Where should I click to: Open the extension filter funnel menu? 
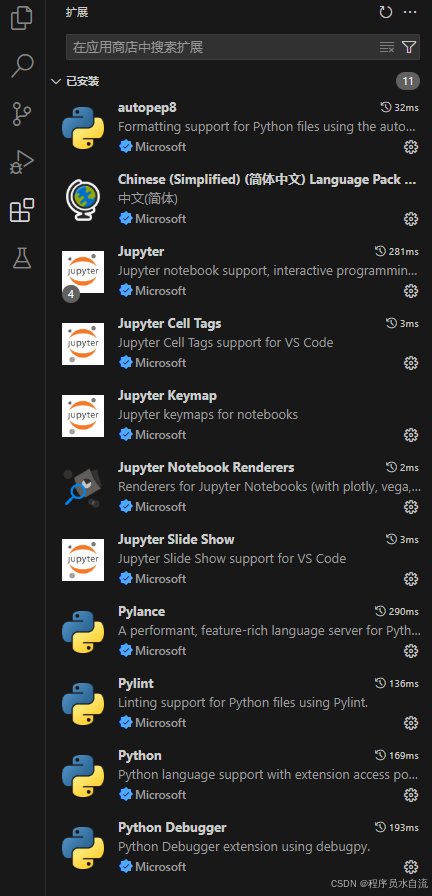click(409, 47)
